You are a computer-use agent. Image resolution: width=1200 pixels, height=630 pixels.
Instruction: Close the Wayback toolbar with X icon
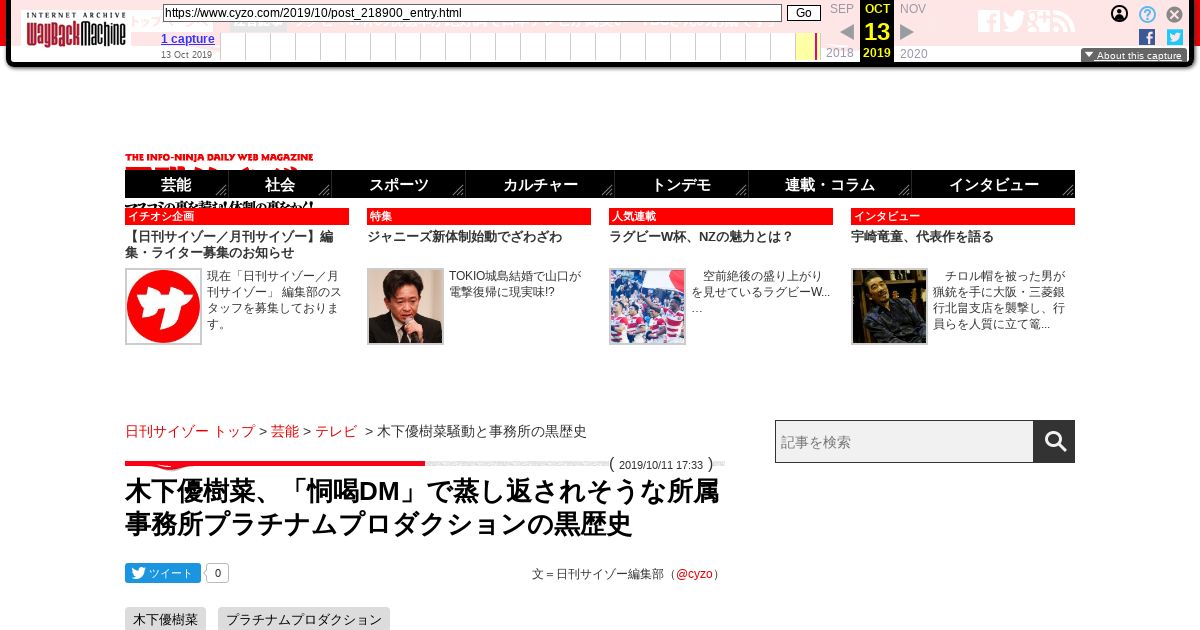click(x=1174, y=14)
